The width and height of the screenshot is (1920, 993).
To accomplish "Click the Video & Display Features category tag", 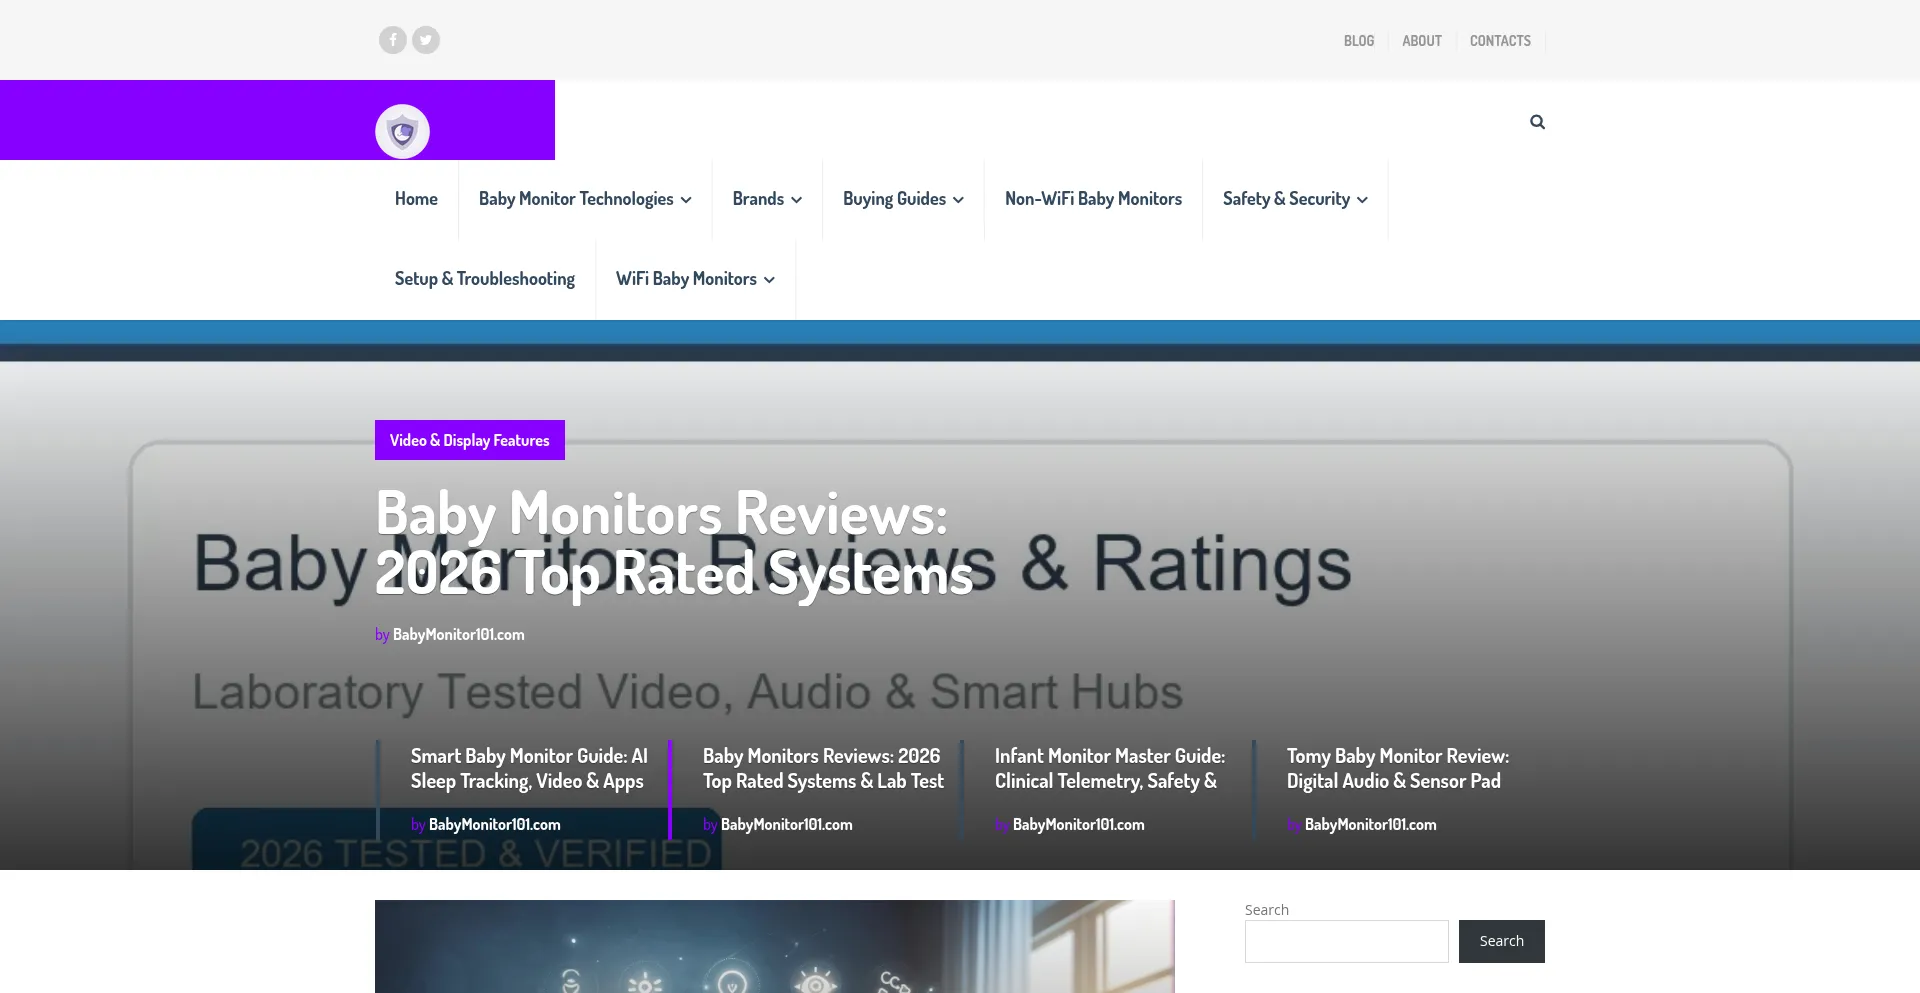I will [x=470, y=440].
